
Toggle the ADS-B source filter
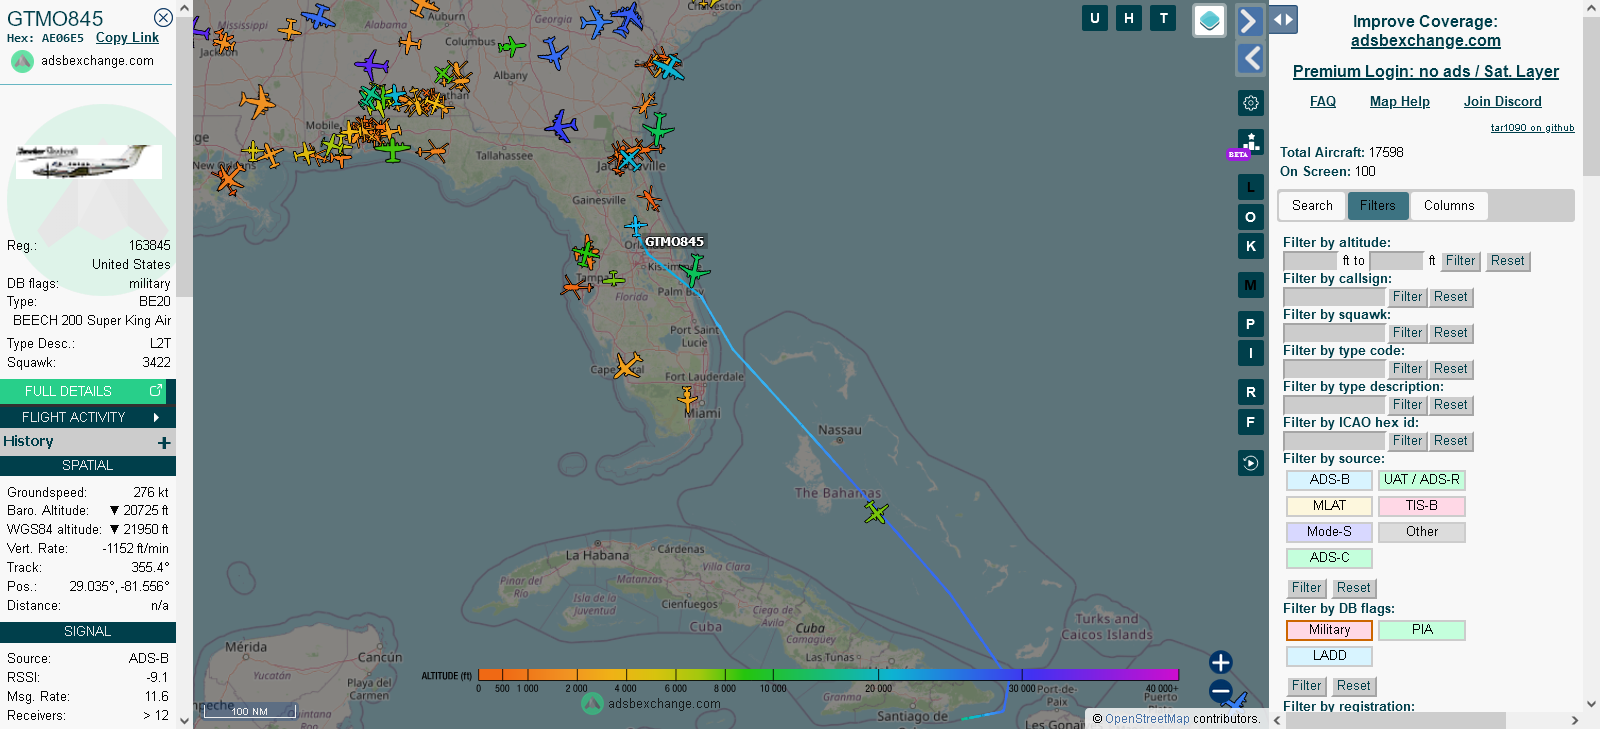pyautogui.click(x=1329, y=480)
